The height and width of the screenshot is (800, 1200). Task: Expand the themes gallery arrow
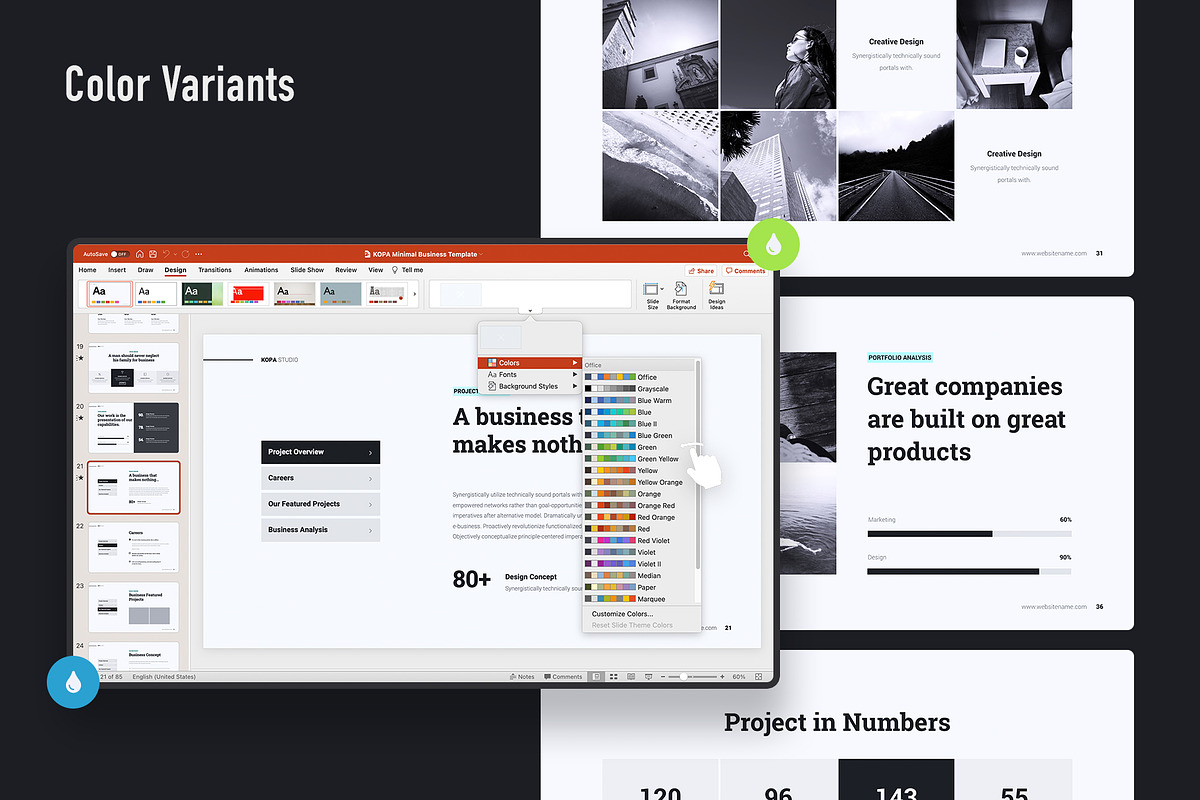415,294
